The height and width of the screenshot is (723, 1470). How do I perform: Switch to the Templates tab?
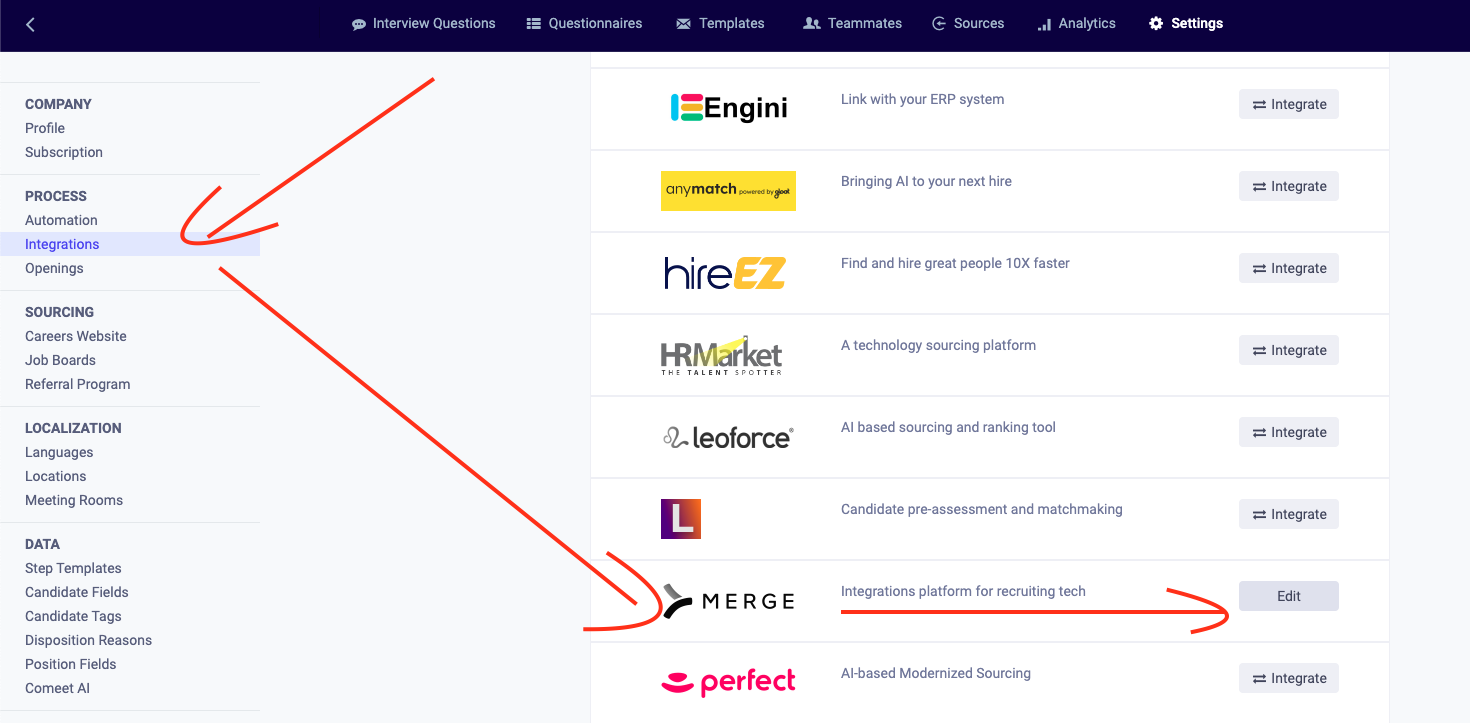click(721, 24)
